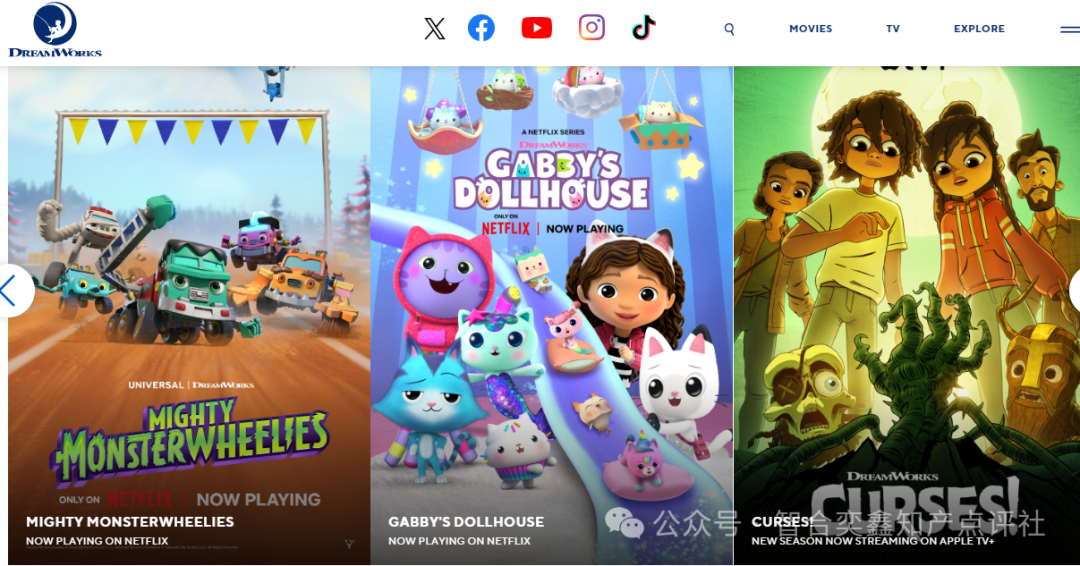This screenshot has height=566, width=1080.
Task: Click the search magnifier icon
Action: [729, 29]
